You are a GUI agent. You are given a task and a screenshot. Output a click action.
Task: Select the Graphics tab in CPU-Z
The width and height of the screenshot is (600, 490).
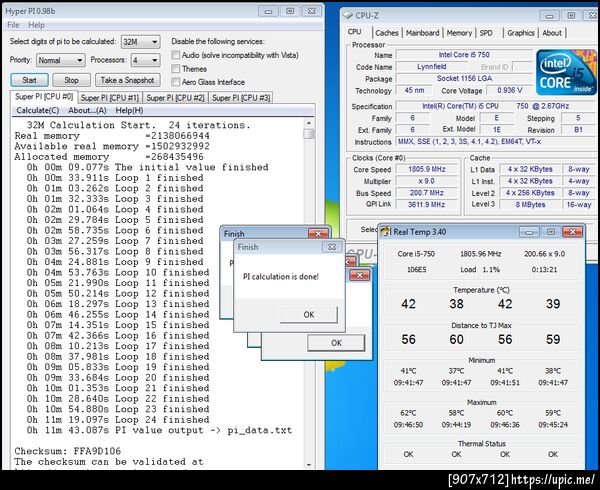(520, 33)
